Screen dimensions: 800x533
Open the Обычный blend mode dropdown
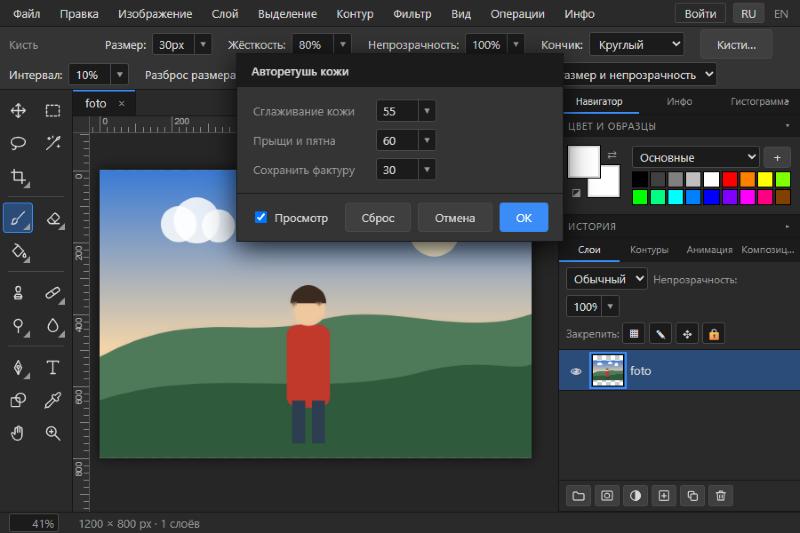tap(607, 279)
